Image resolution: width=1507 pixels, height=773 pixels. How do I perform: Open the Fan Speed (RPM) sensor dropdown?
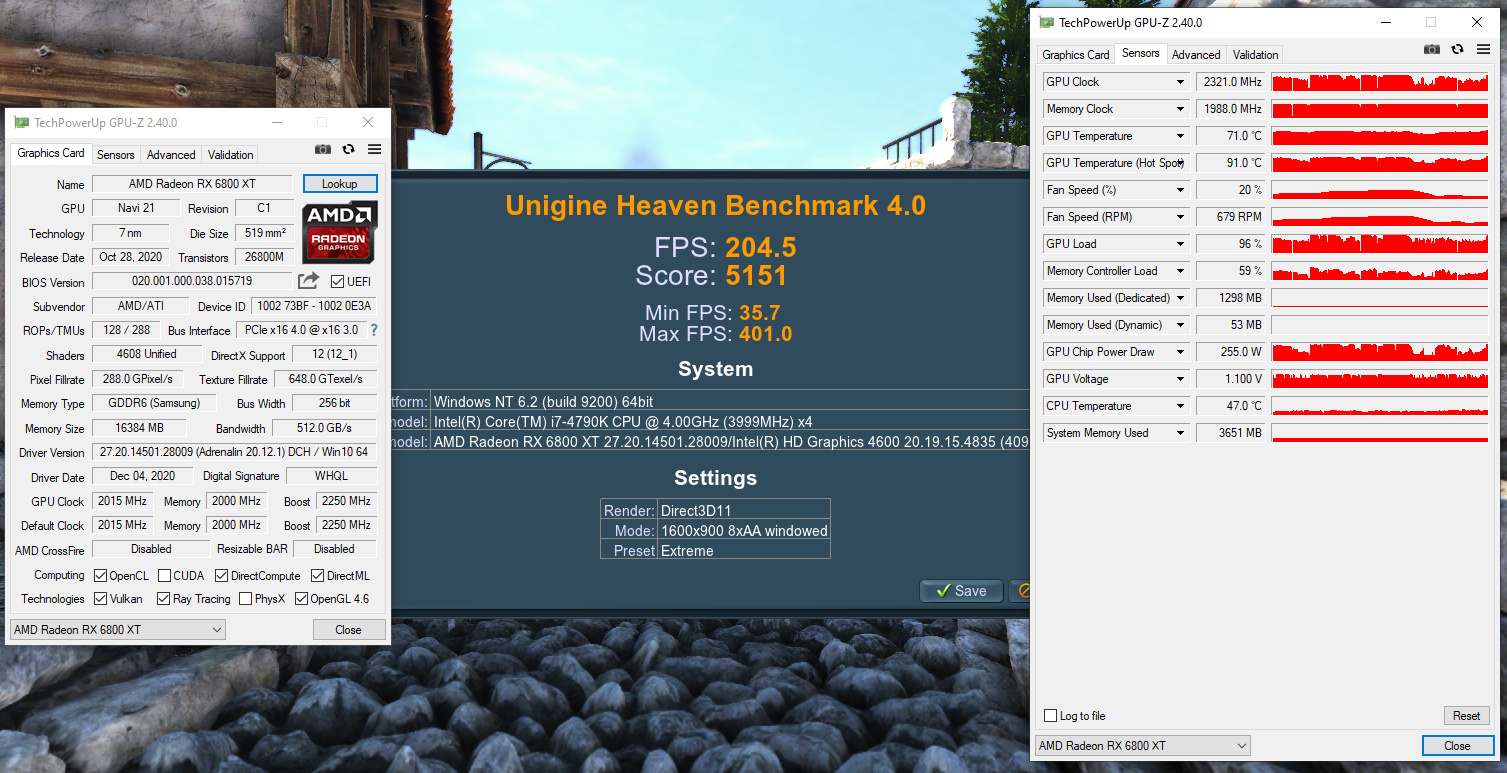1180,217
